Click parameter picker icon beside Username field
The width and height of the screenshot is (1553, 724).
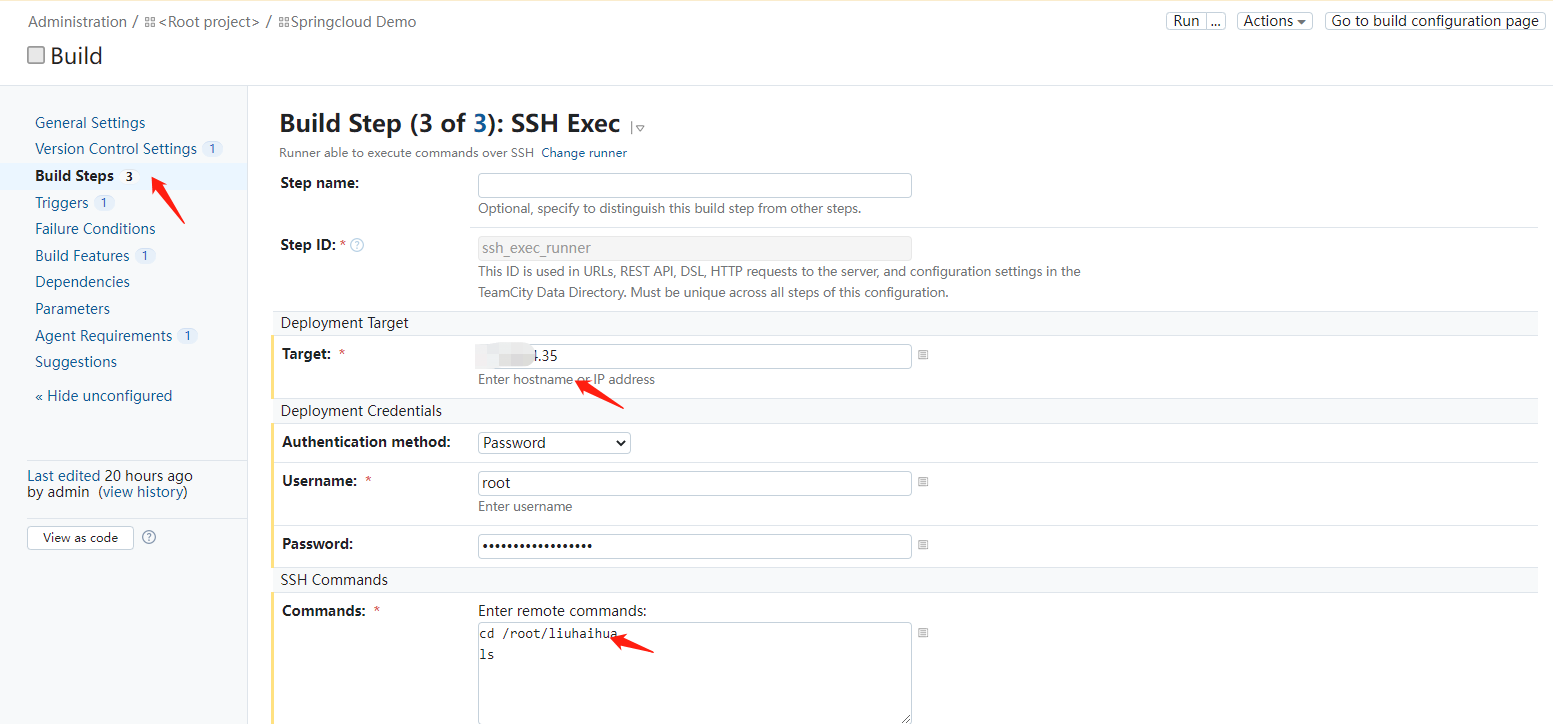pyautogui.click(x=923, y=482)
